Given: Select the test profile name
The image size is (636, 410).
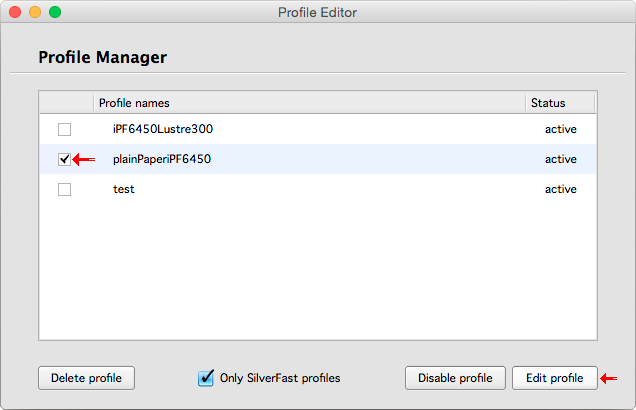Looking at the screenshot, I should point(124,189).
